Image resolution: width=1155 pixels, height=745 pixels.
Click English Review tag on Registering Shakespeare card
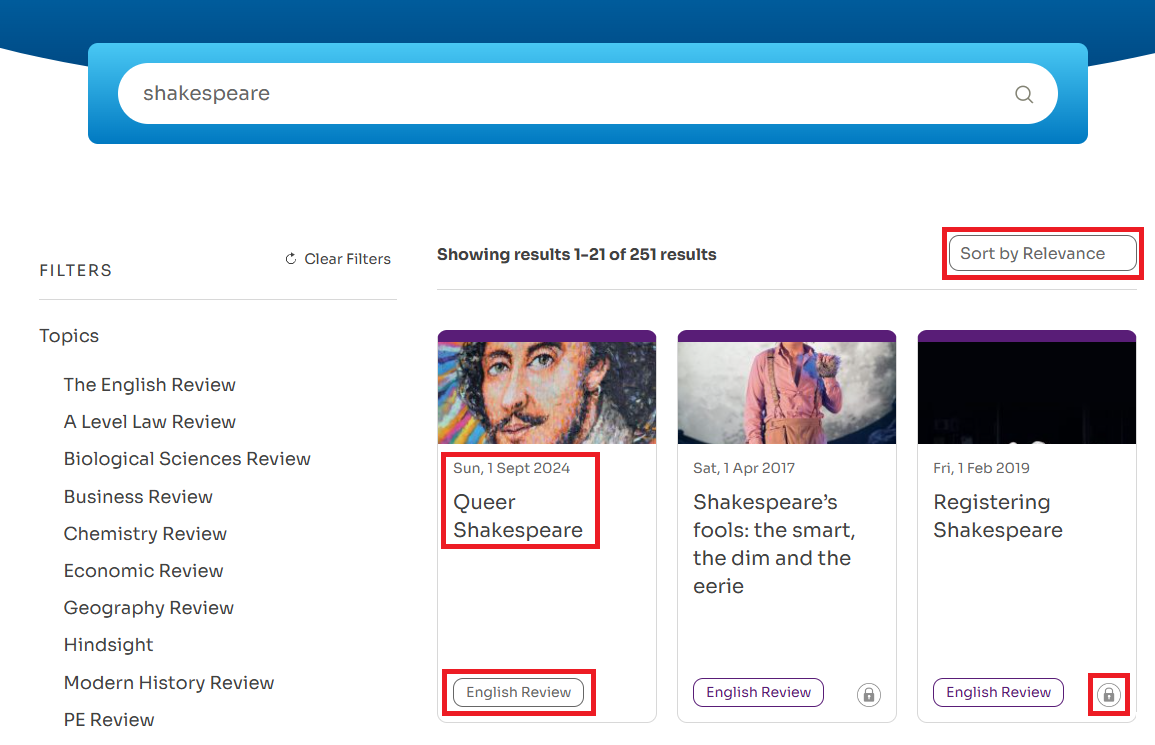click(998, 692)
